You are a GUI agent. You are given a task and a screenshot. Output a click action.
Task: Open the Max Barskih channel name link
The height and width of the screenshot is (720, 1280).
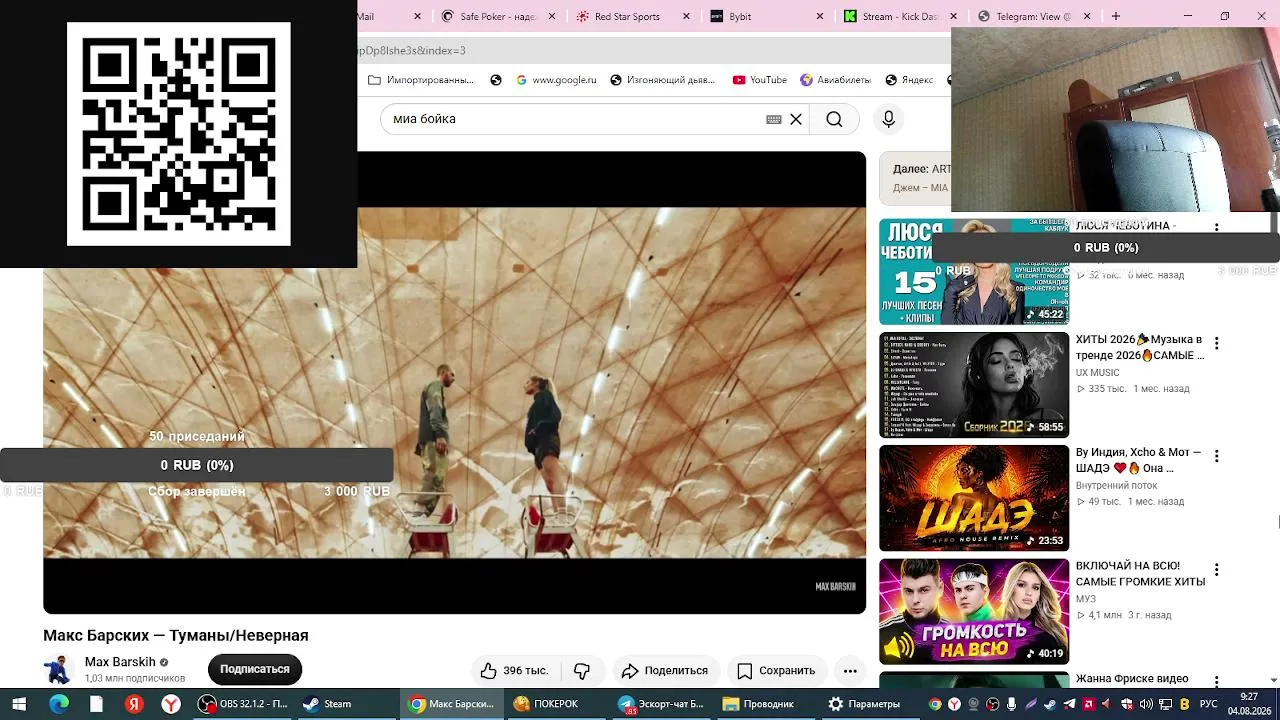click(x=120, y=662)
